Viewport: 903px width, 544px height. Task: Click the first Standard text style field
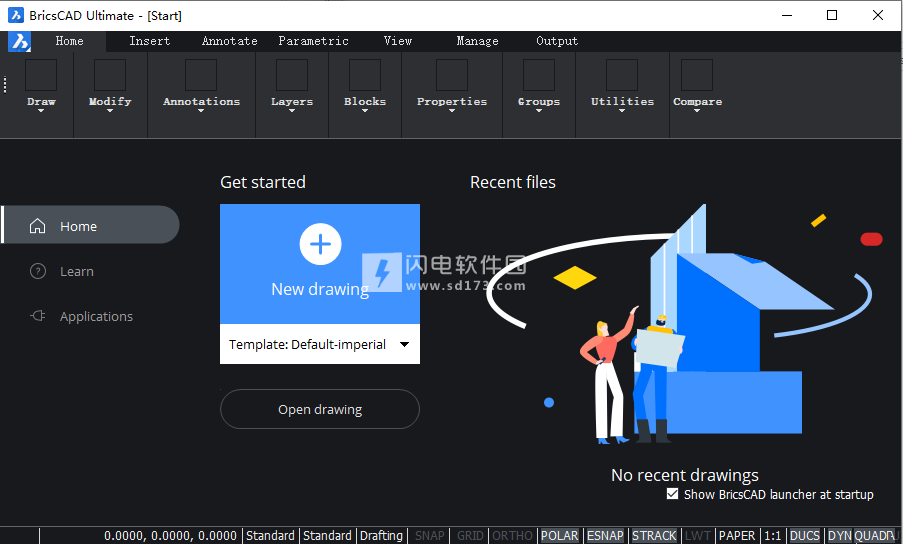[270, 535]
